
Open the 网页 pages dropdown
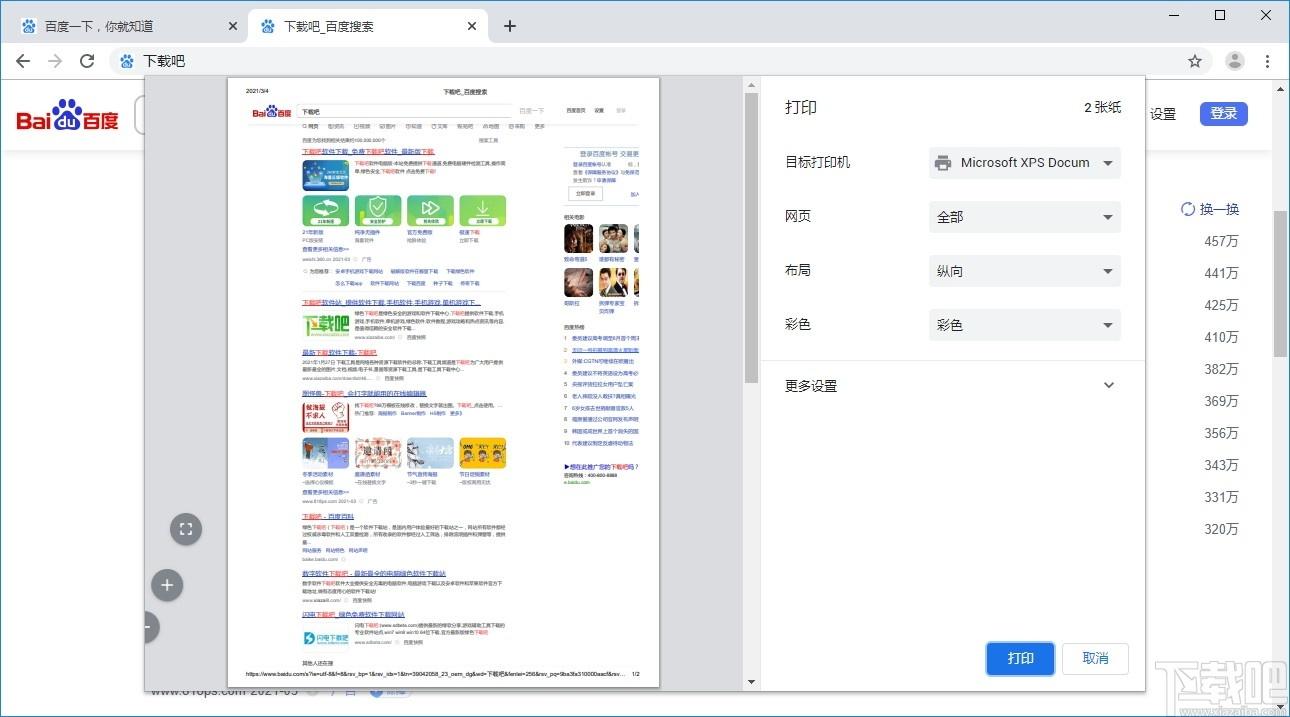pyautogui.click(x=1025, y=217)
